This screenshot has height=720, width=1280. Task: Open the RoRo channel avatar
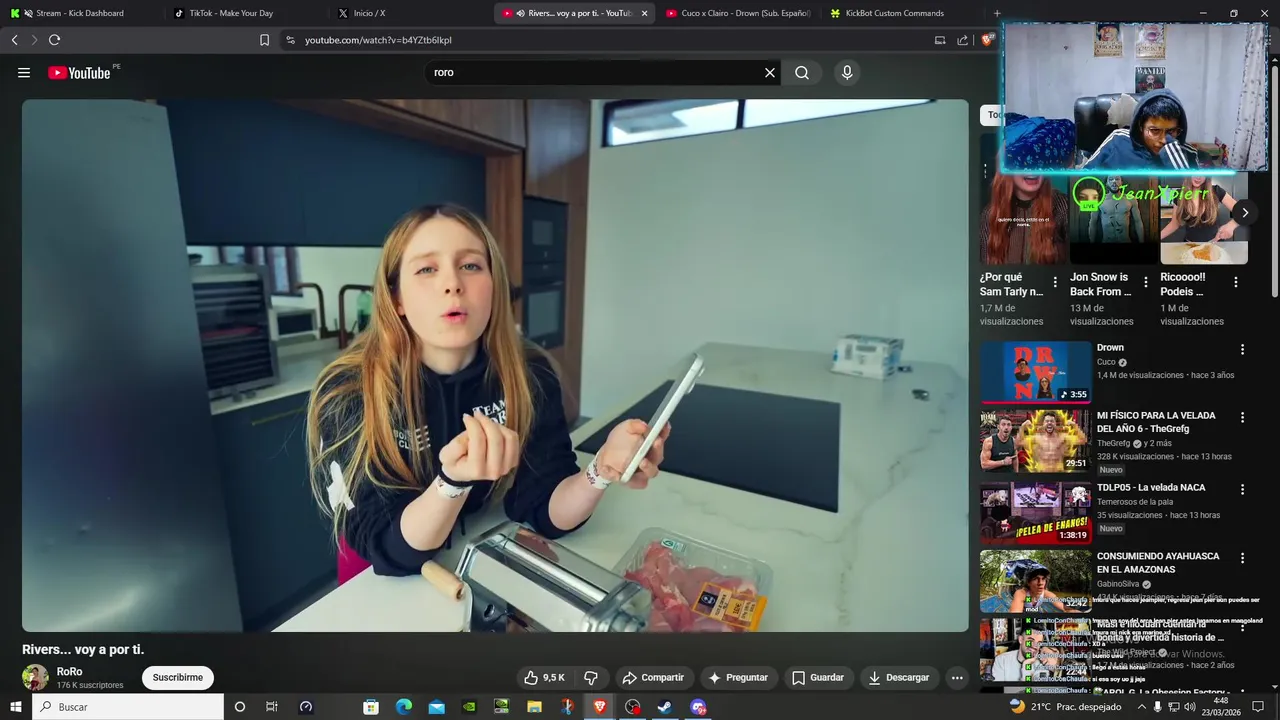click(x=36, y=677)
